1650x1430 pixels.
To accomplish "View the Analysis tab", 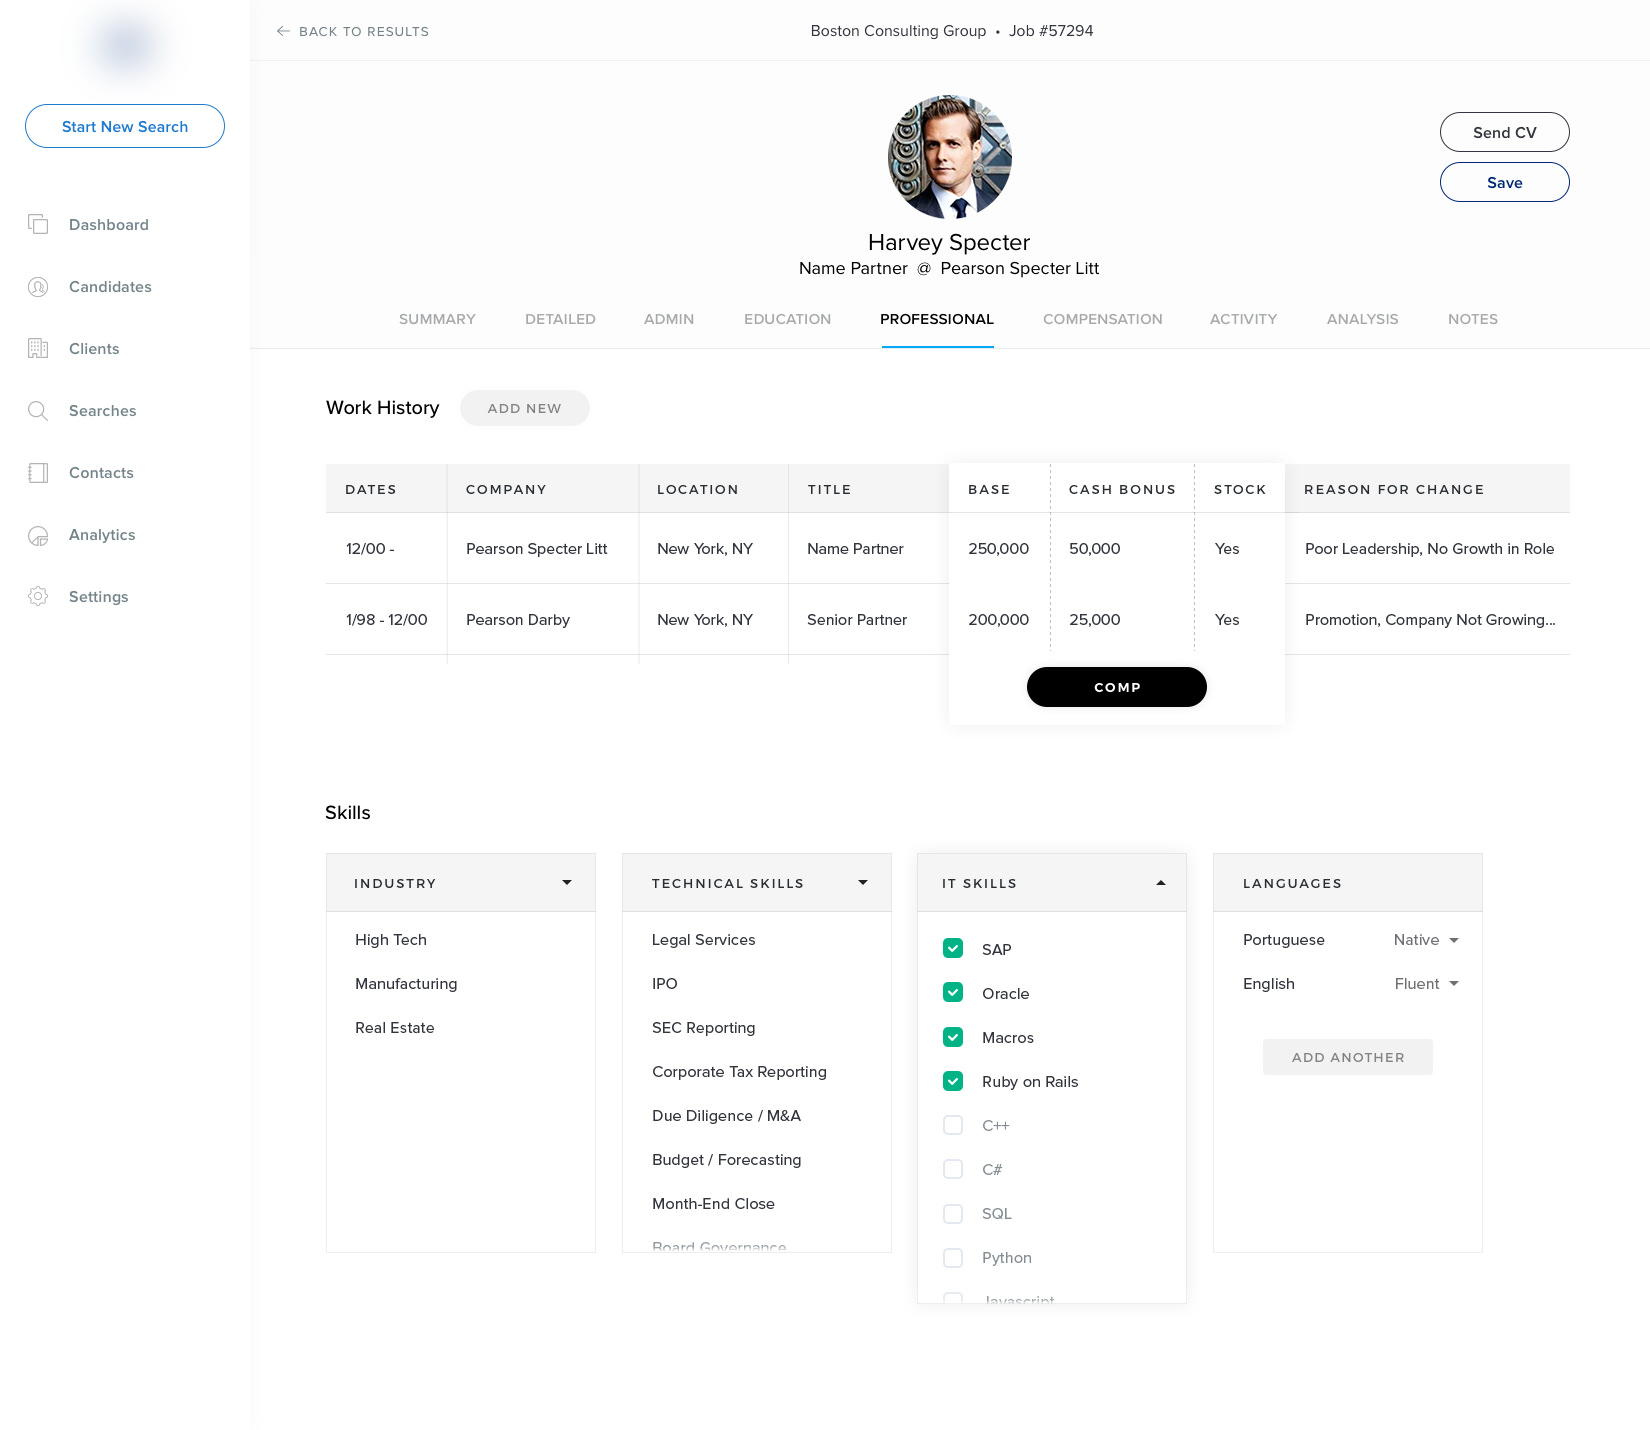I will tap(1362, 319).
